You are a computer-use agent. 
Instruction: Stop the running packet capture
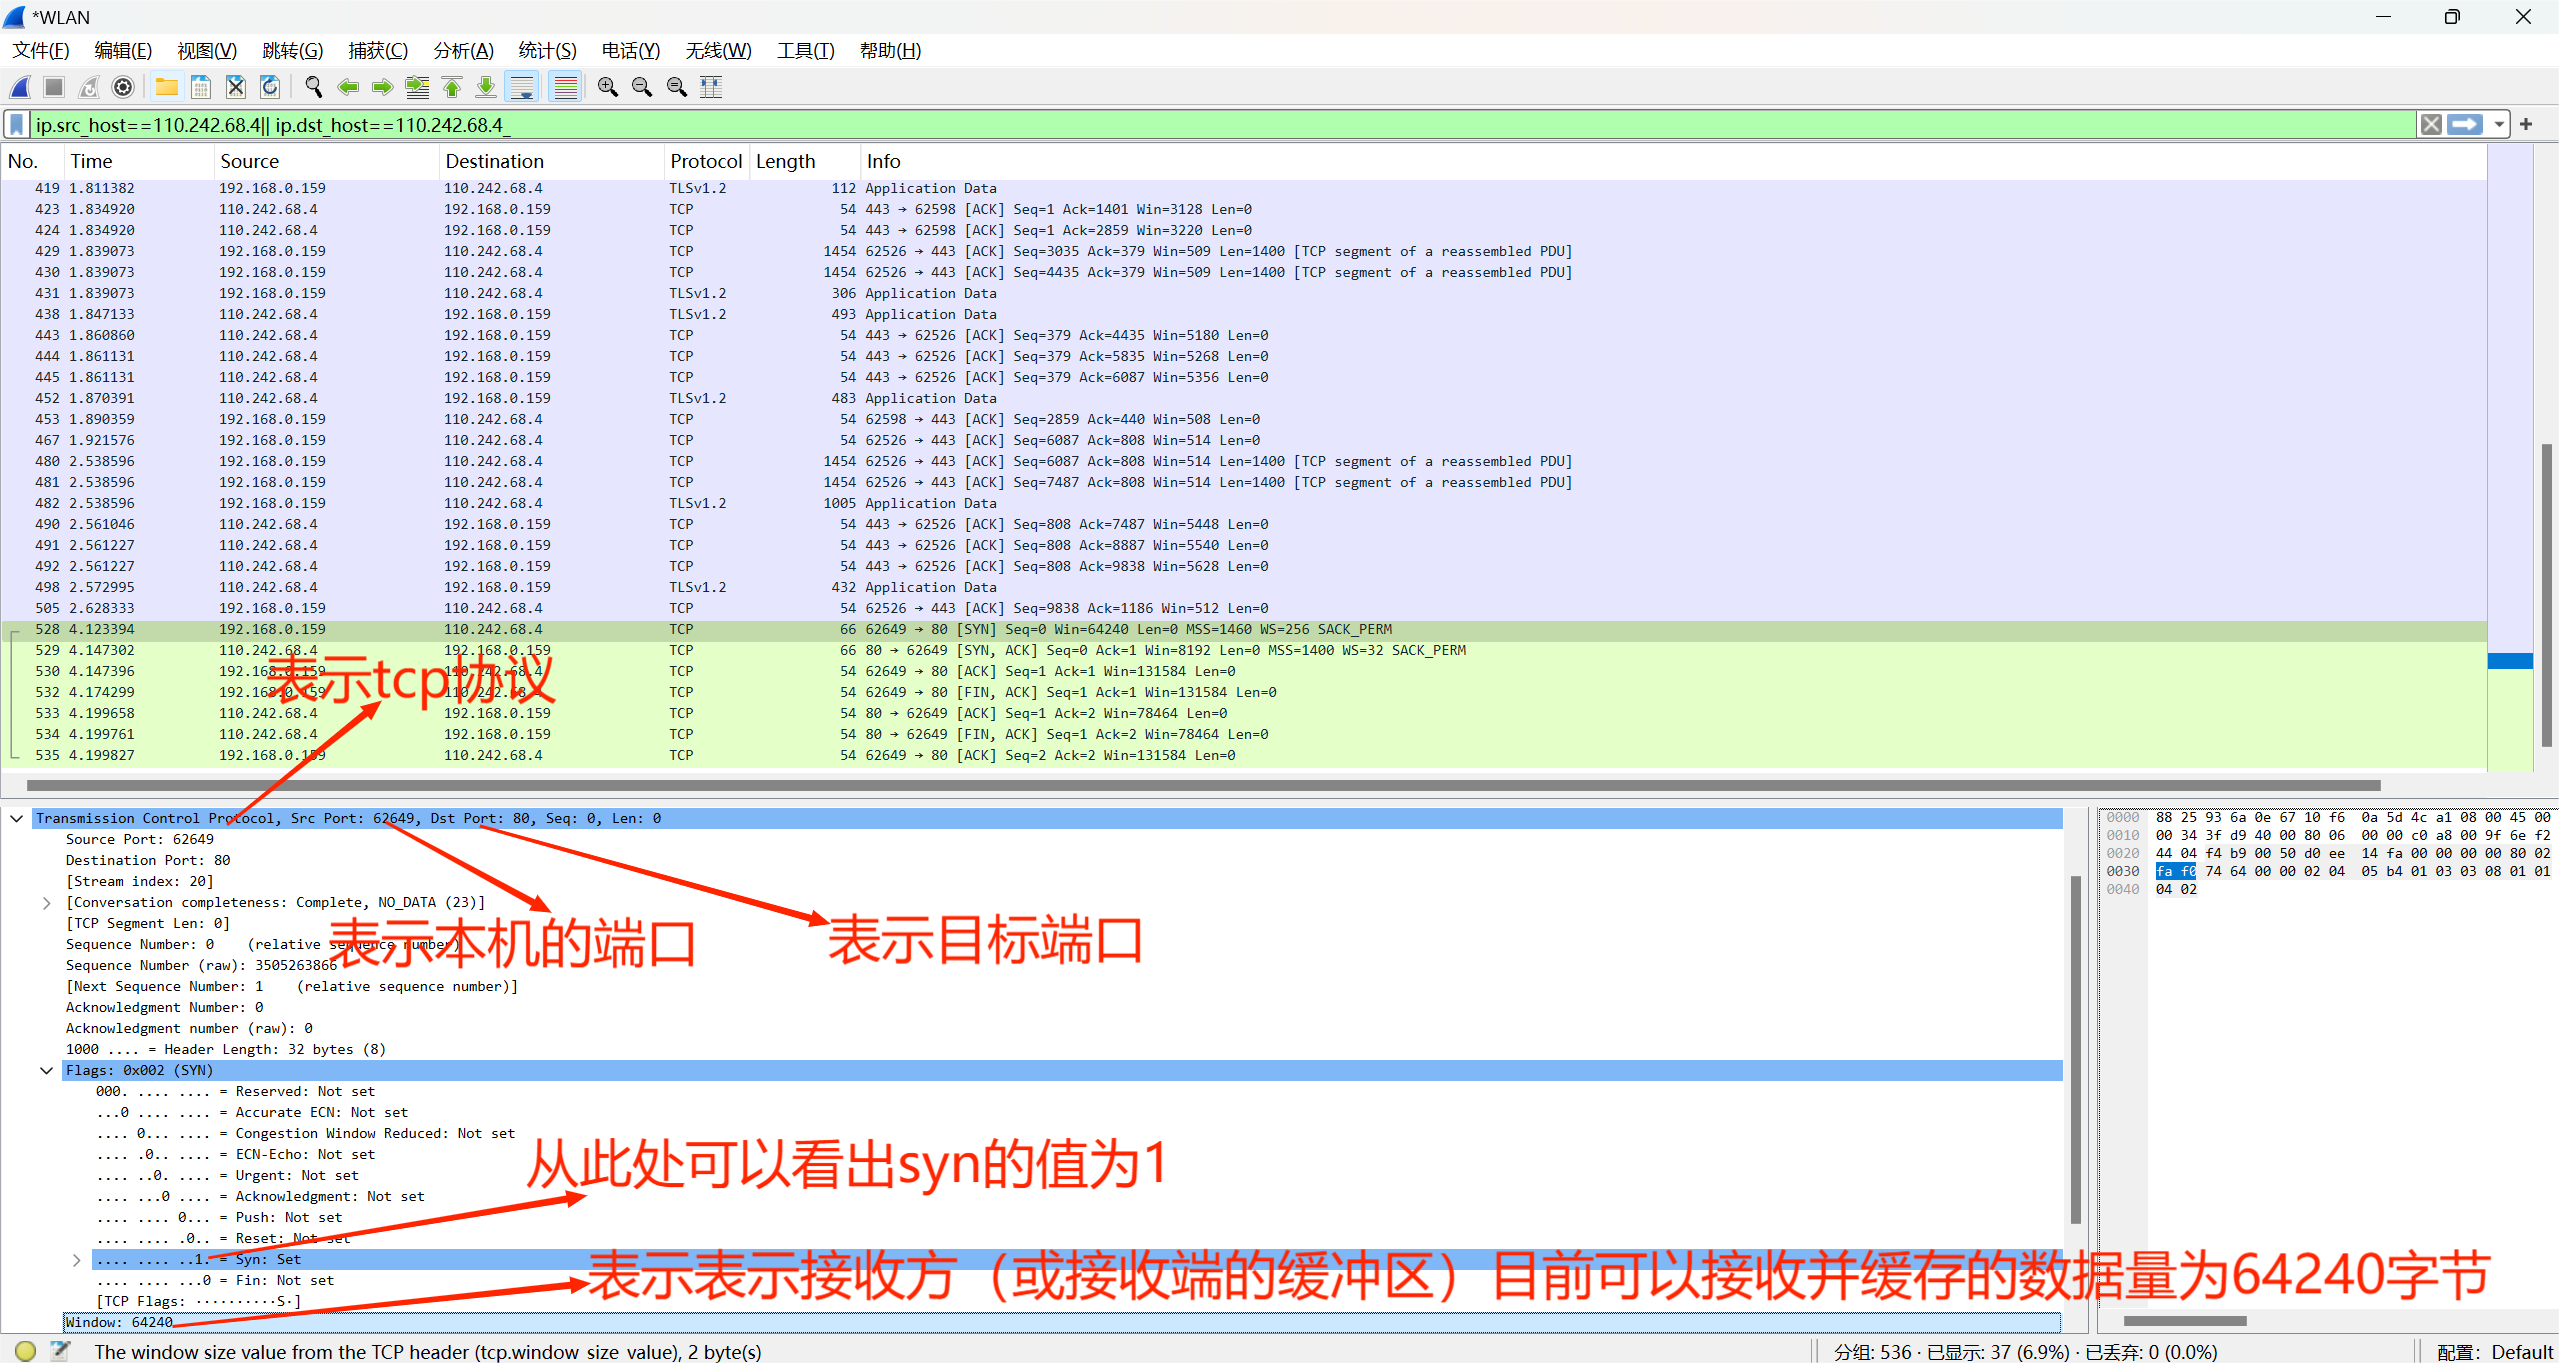[54, 87]
